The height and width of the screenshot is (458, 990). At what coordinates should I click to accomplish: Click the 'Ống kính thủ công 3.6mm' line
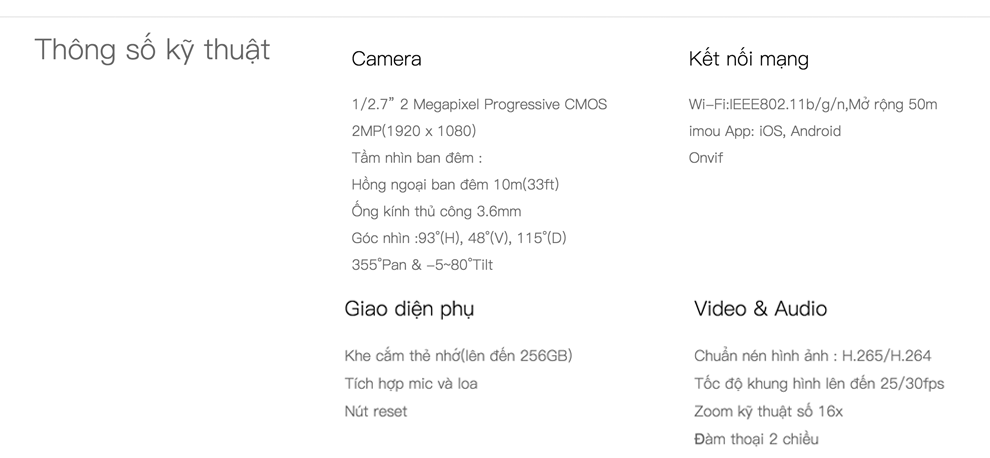tap(436, 211)
